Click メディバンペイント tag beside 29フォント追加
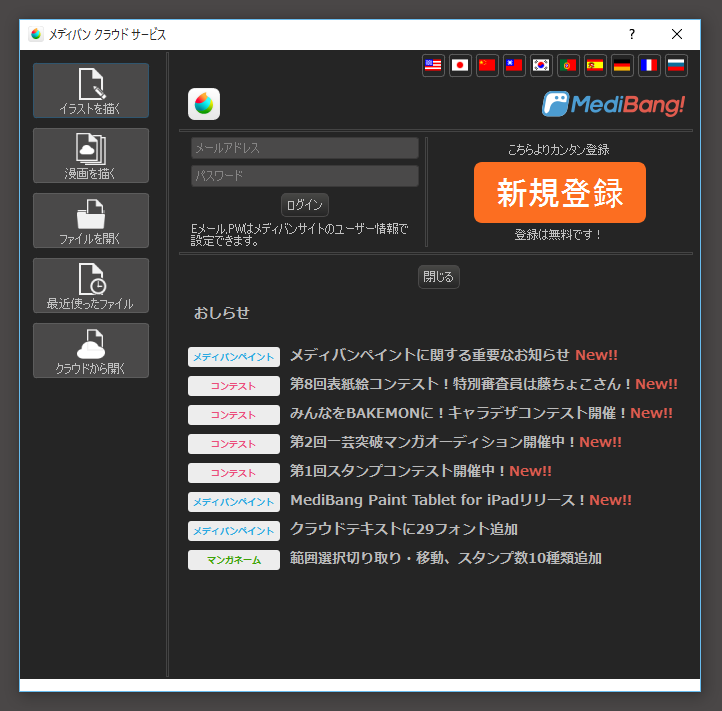Image resolution: width=722 pixels, height=711 pixels. click(x=234, y=531)
